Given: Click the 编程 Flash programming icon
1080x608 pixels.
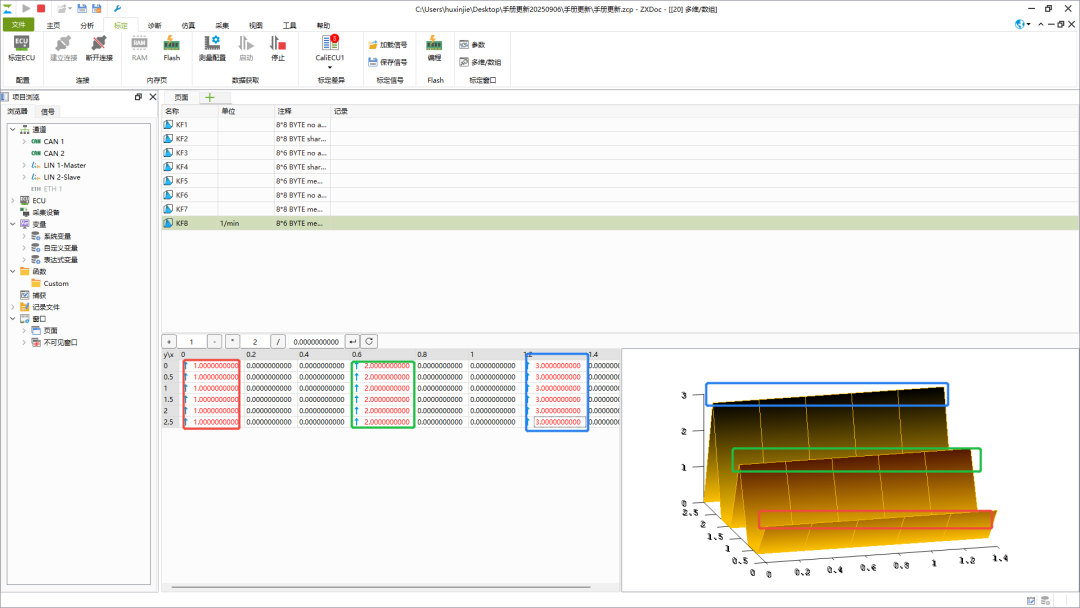Looking at the screenshot, I should (x=435, y=47).
